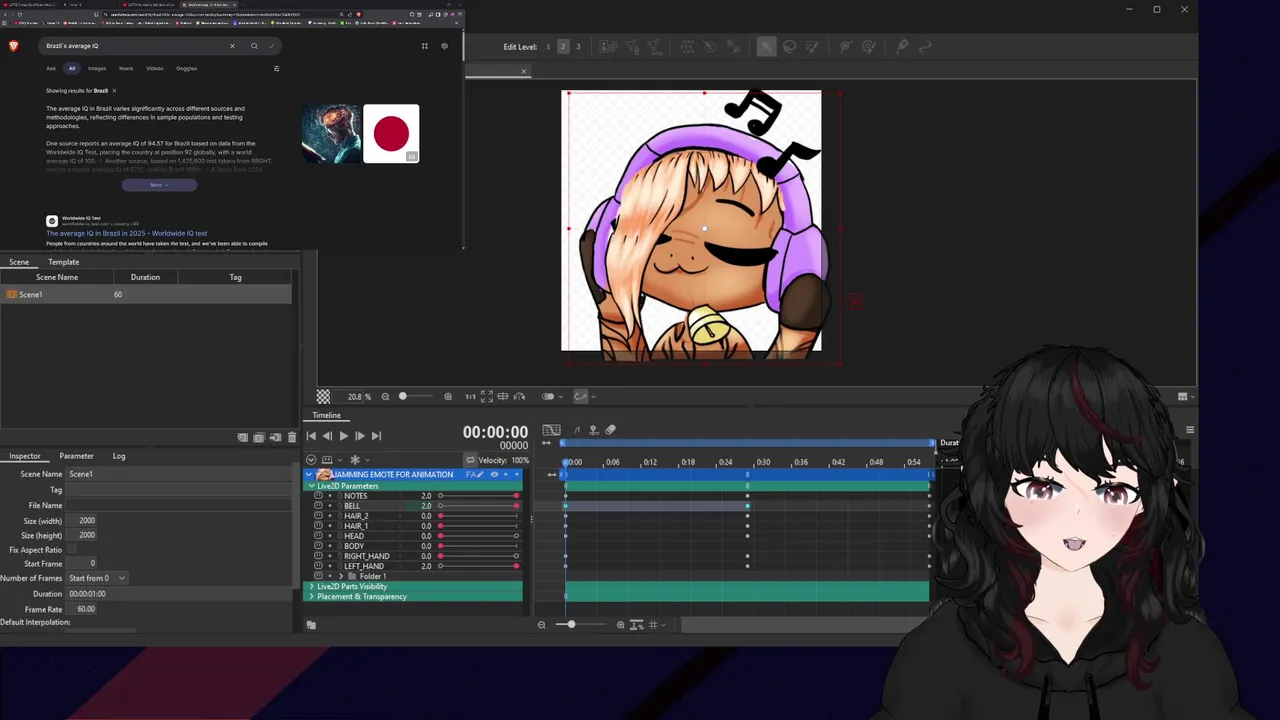Toggle the LEFT_HAND parameter row icon
Image resolution: width=1280 pixels, height=720 pixels.
[318, 566]
